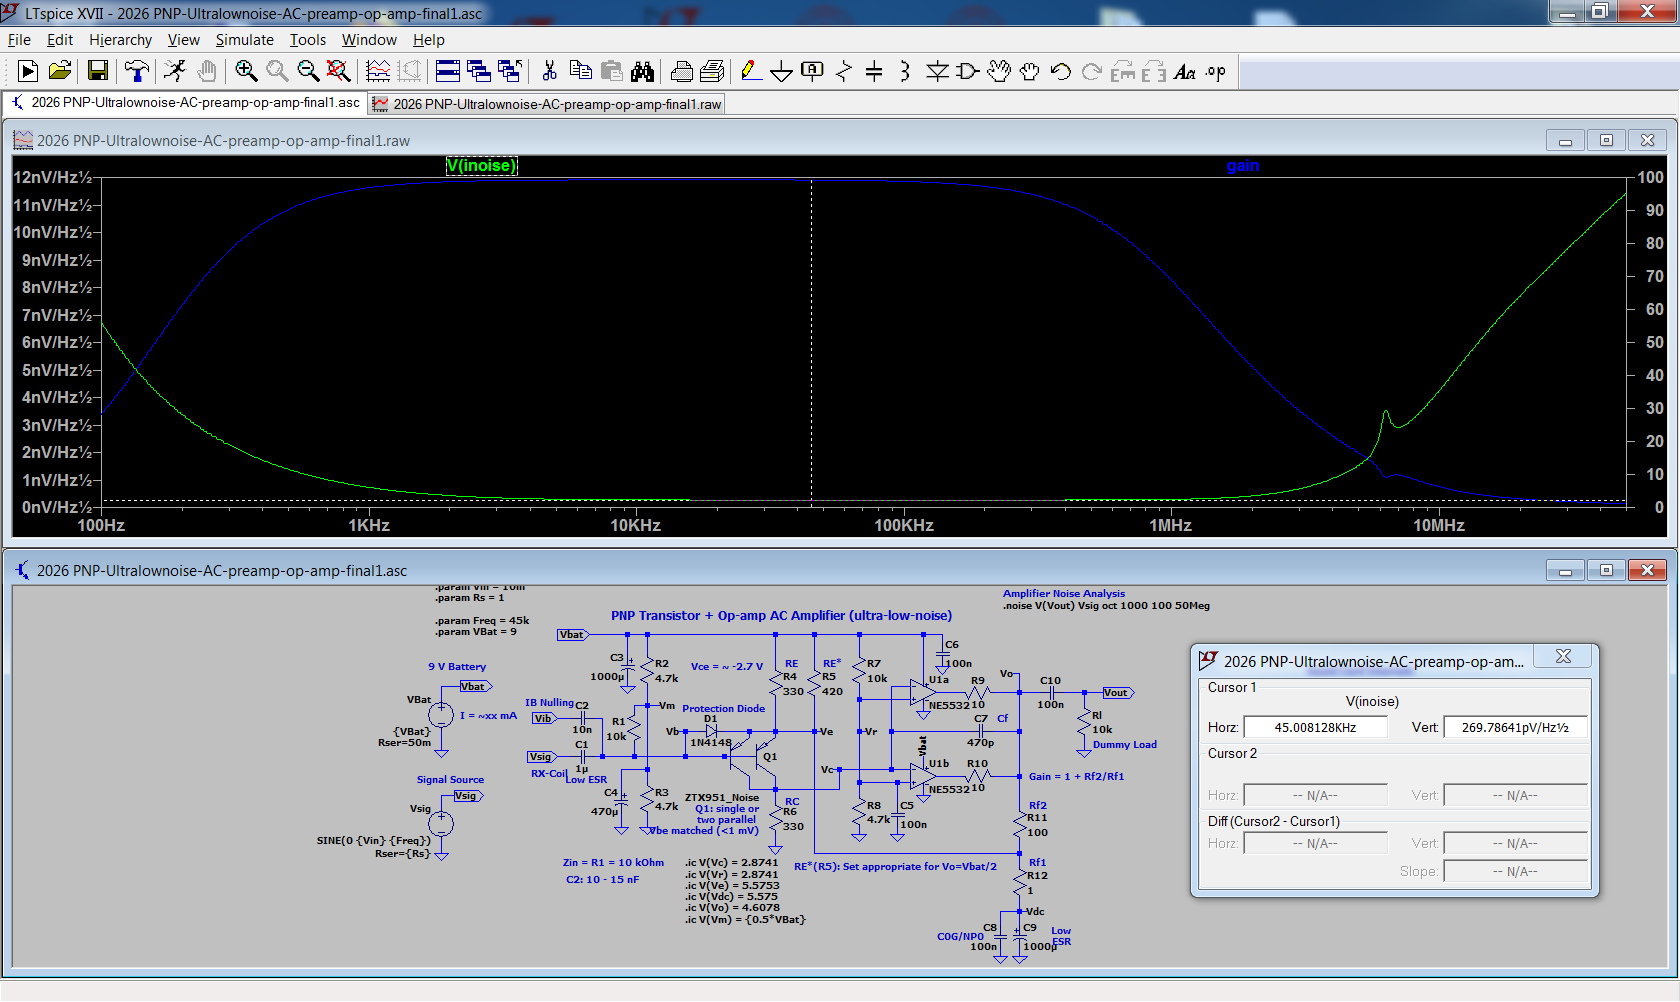Click the 12nV/Hz½ y-axis label
The width and height of the screenshot is (1680, 1002).
pyautogui.click(x=52, y=178)
